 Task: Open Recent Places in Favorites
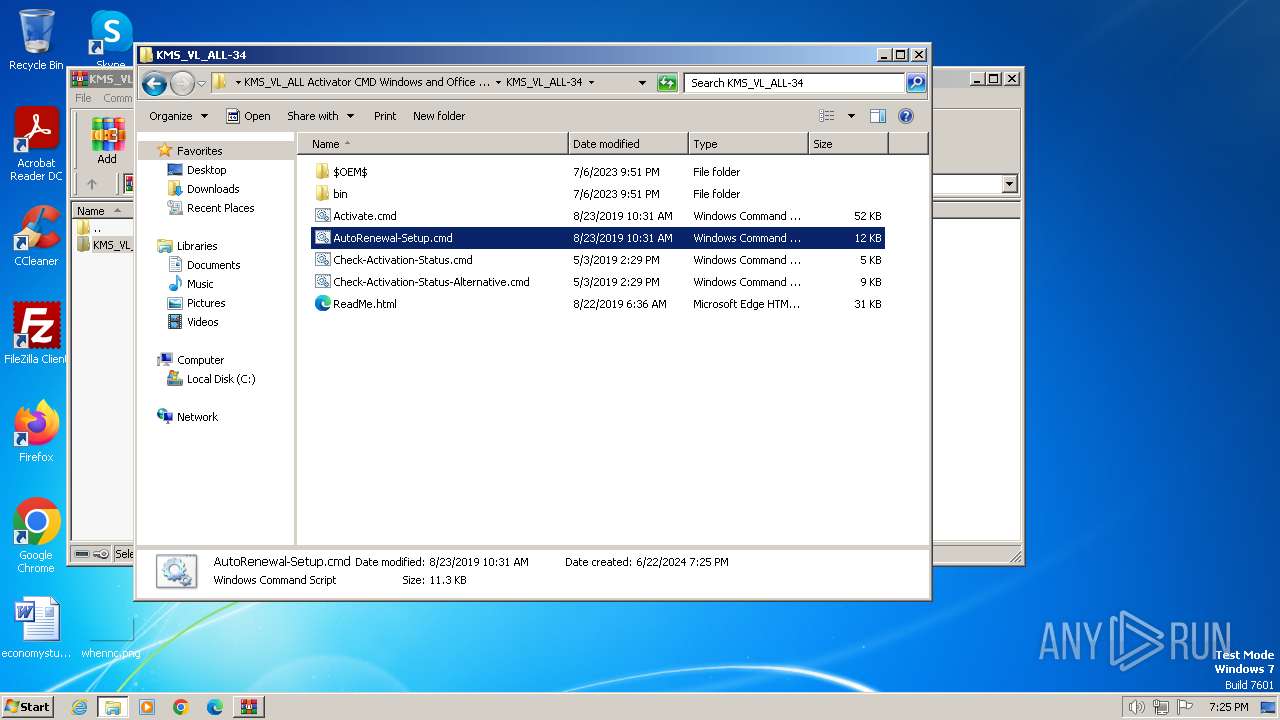pos(220,208)
